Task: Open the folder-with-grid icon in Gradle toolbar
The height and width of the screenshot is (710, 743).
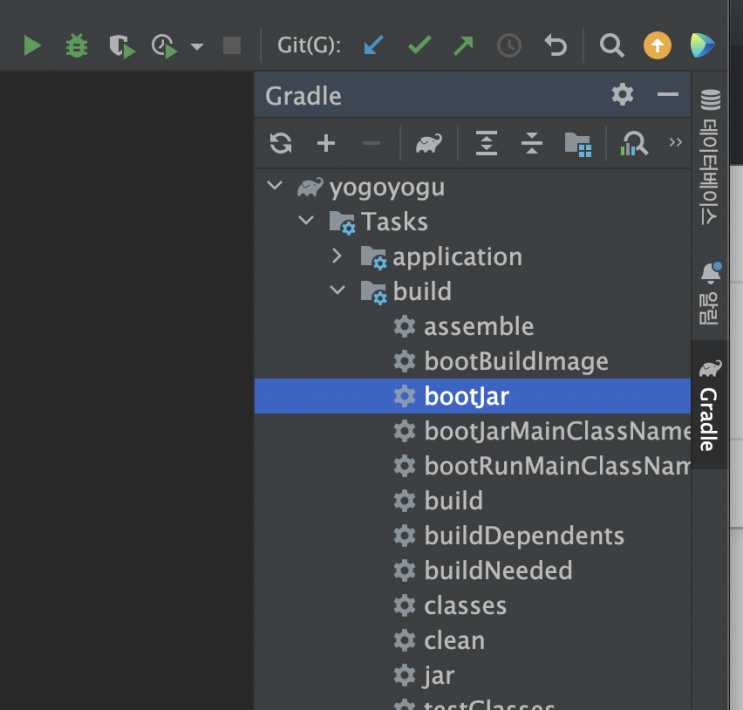Action: pos(578,144)
